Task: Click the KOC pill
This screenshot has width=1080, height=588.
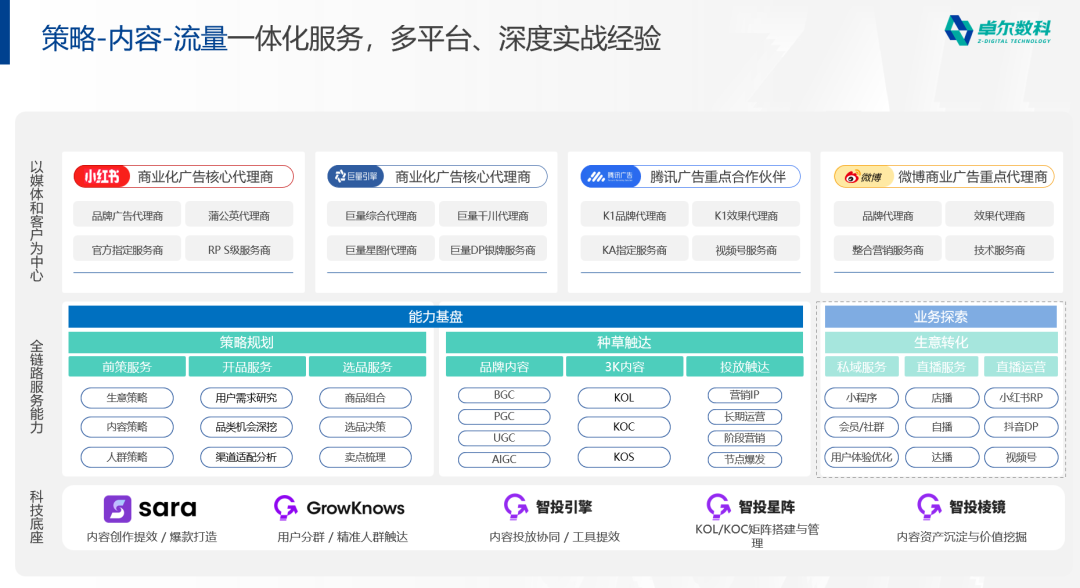Action: click(624, 427)
